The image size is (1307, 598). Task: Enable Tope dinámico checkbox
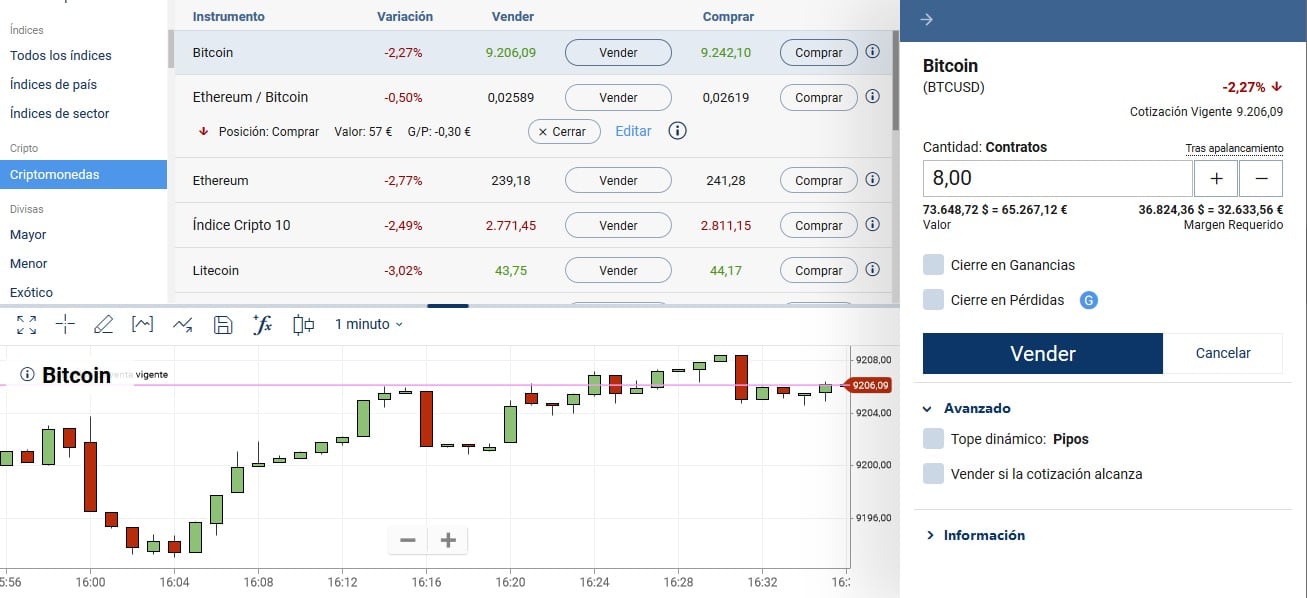click(933, 439)
